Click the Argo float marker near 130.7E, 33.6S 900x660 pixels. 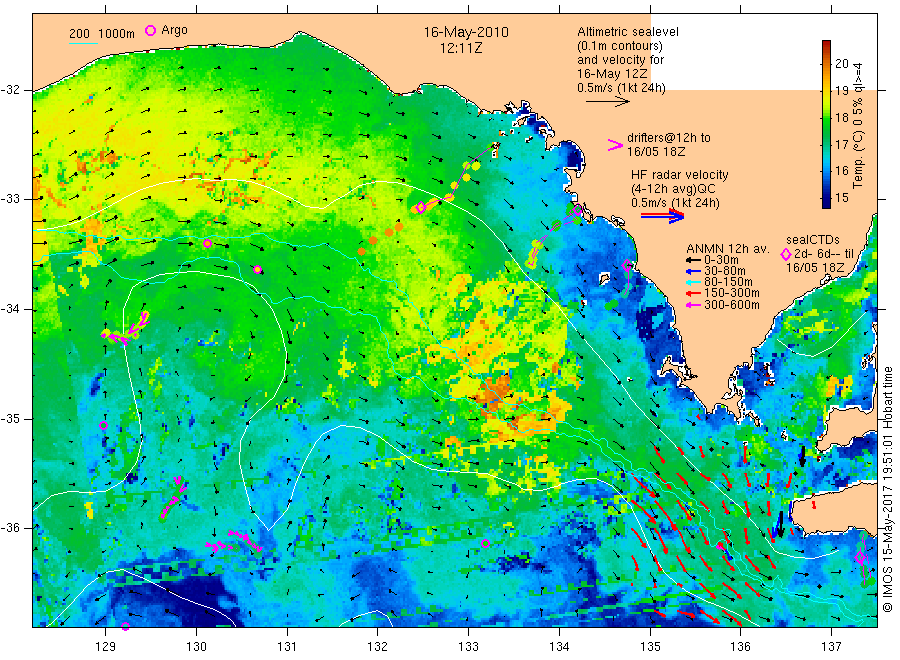pyautogui.click(x=258, y=270)
